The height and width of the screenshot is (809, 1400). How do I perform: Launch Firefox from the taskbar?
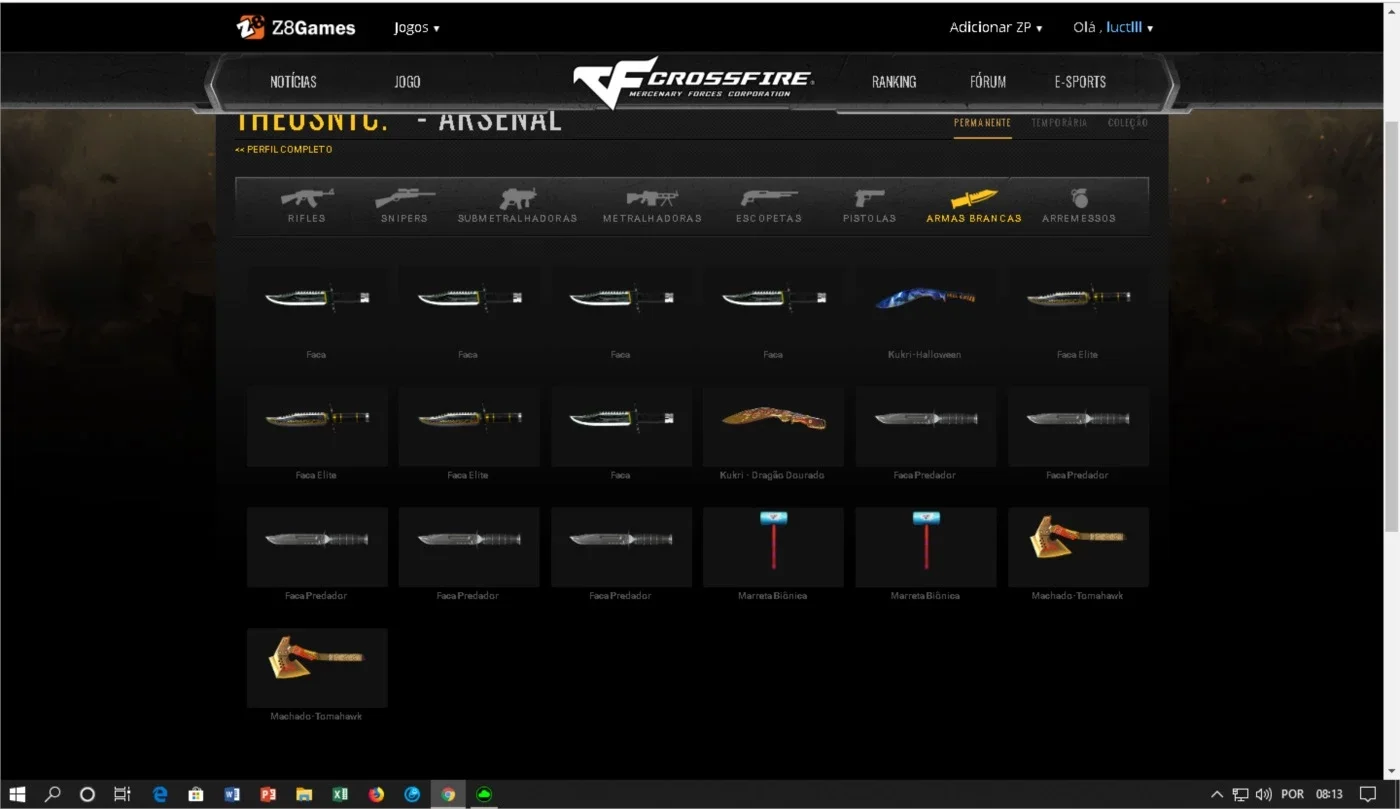point(376,795)
